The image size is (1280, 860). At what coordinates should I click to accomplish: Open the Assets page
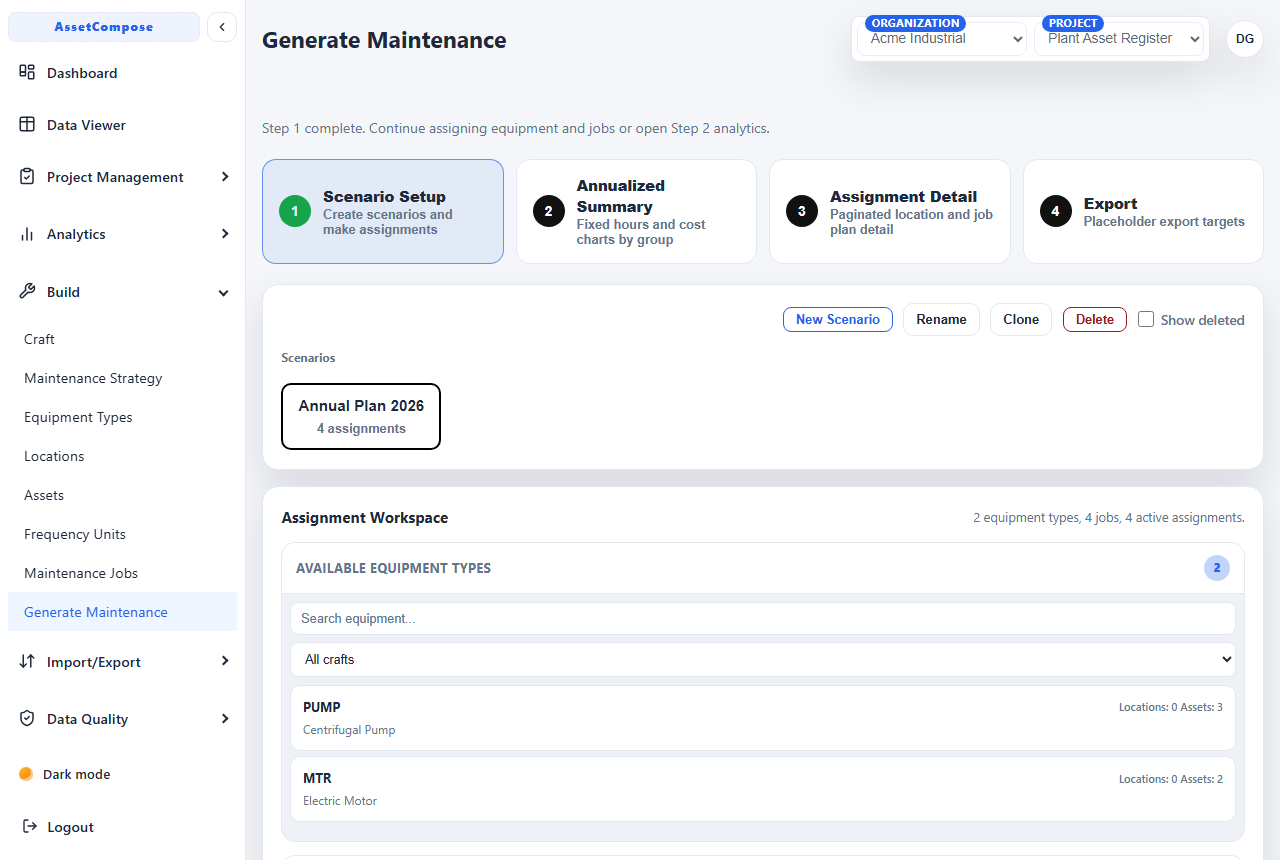(44, 495)
